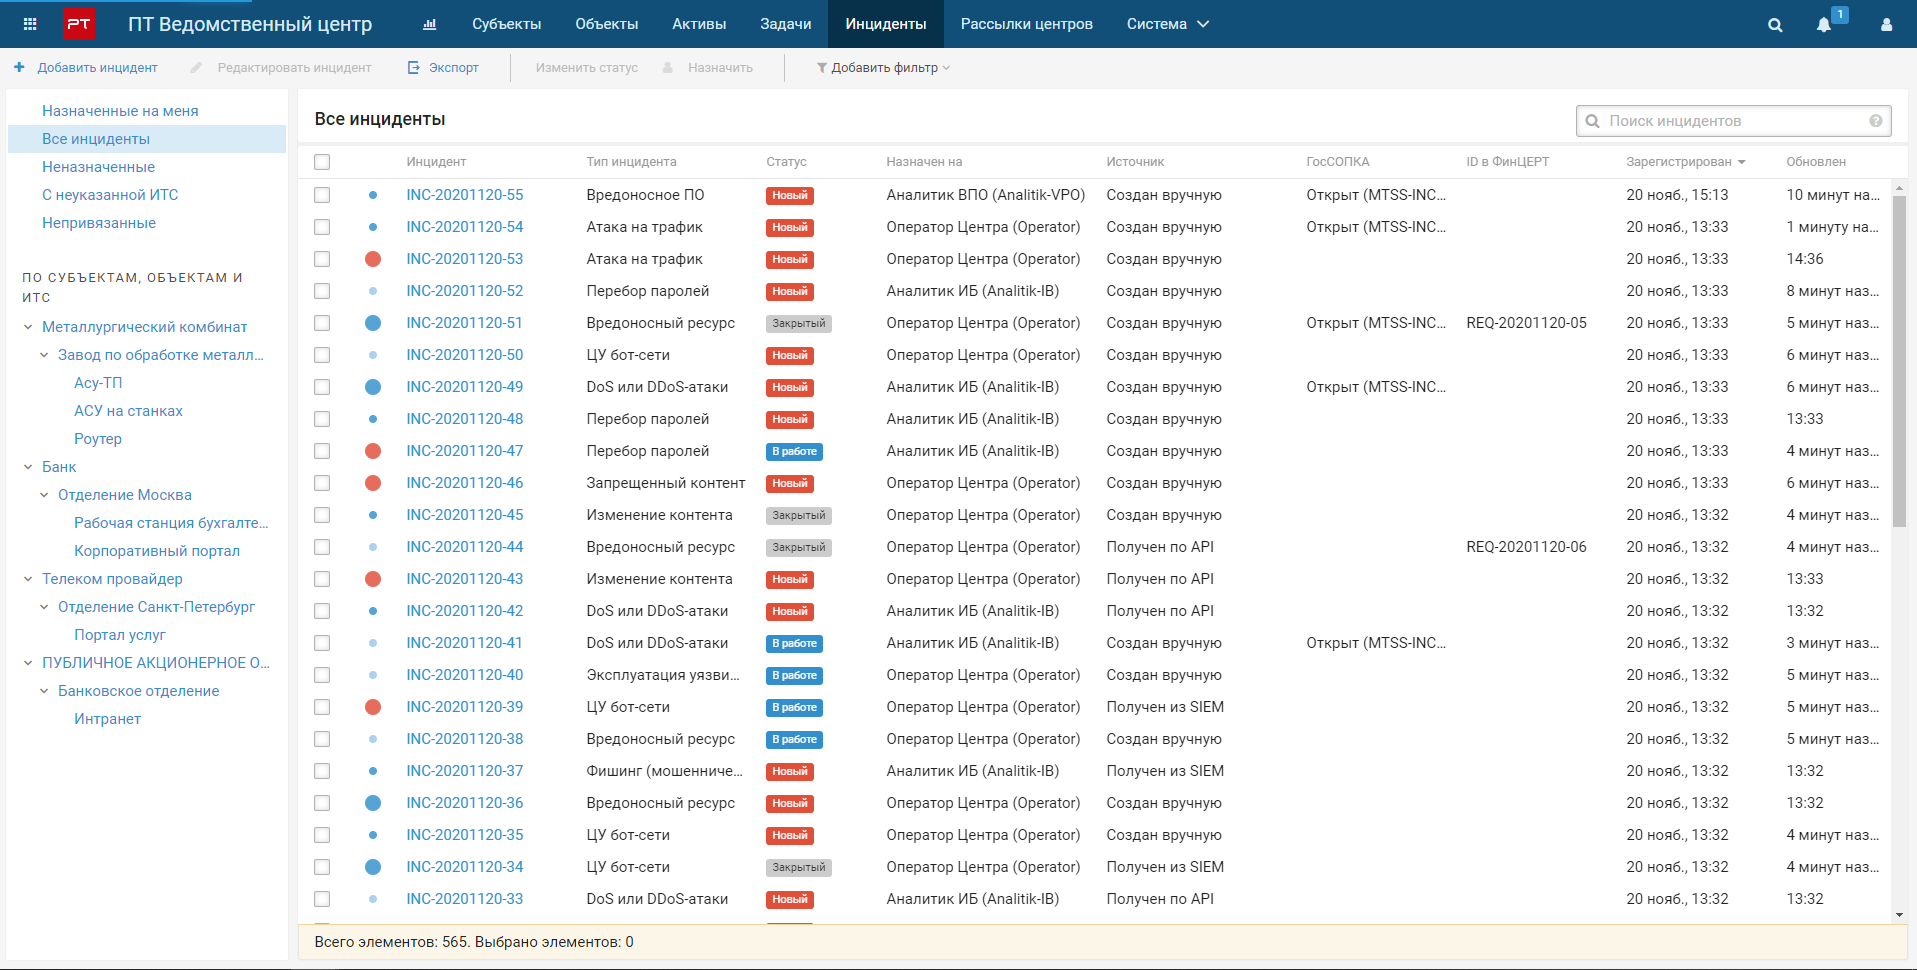1917x970 pixels.
Task: Go to the 'Объекты' section
Action: [x=607, y=24]
